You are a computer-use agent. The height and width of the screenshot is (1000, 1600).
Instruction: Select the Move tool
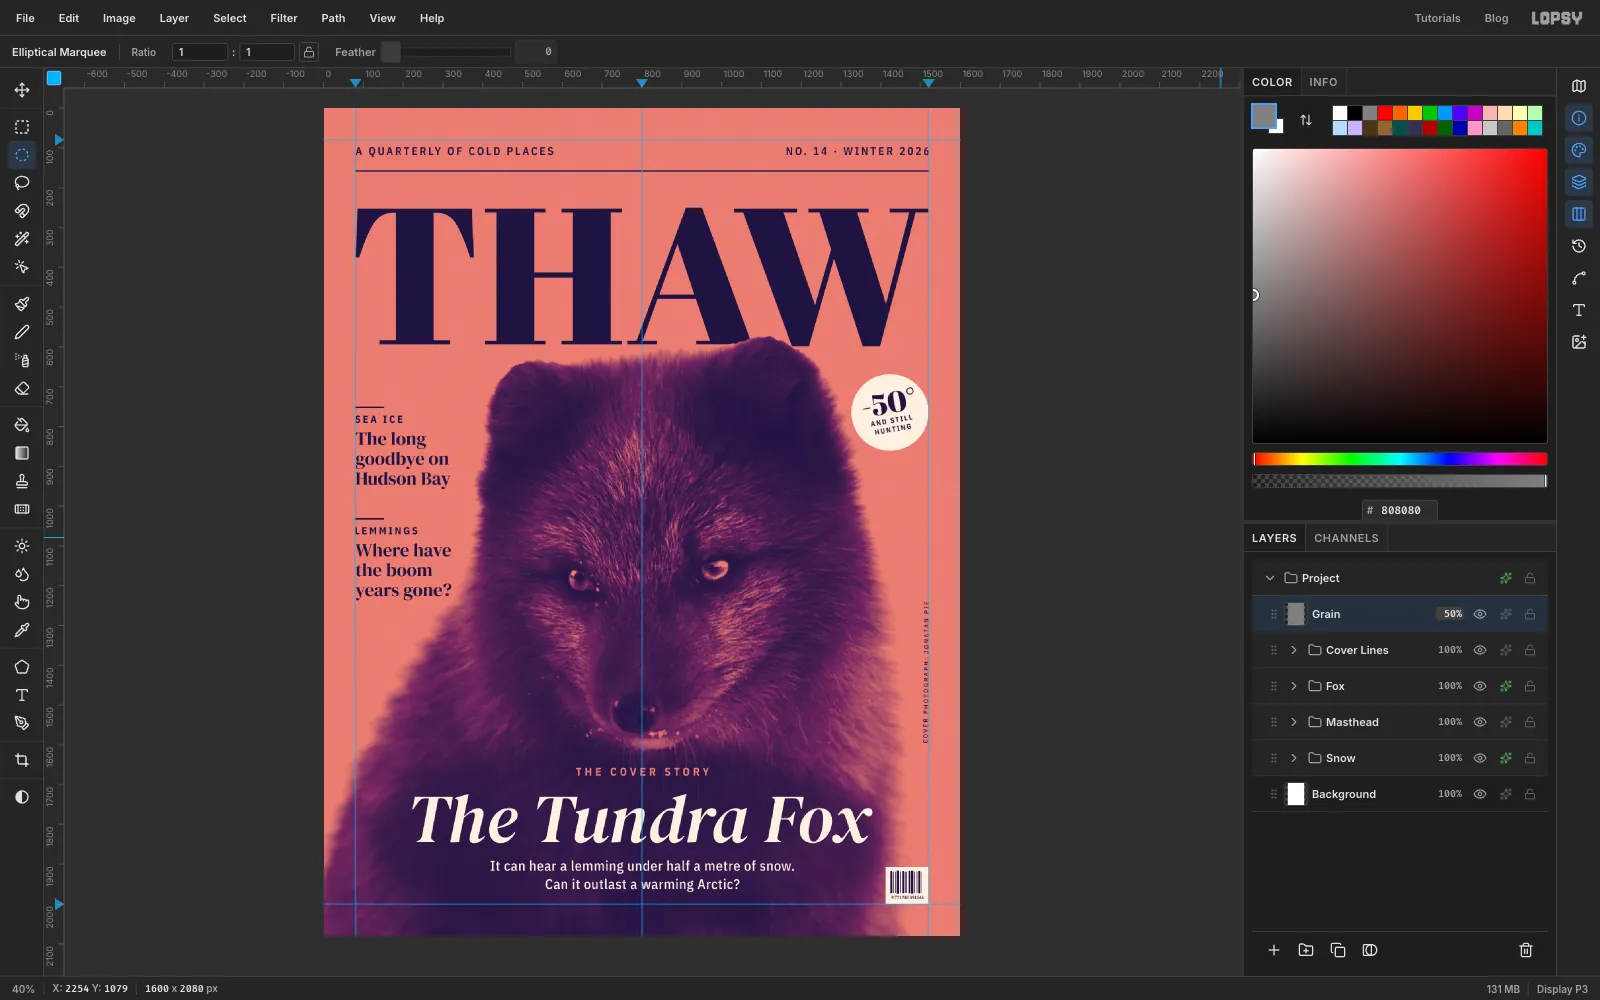[22, 90]
